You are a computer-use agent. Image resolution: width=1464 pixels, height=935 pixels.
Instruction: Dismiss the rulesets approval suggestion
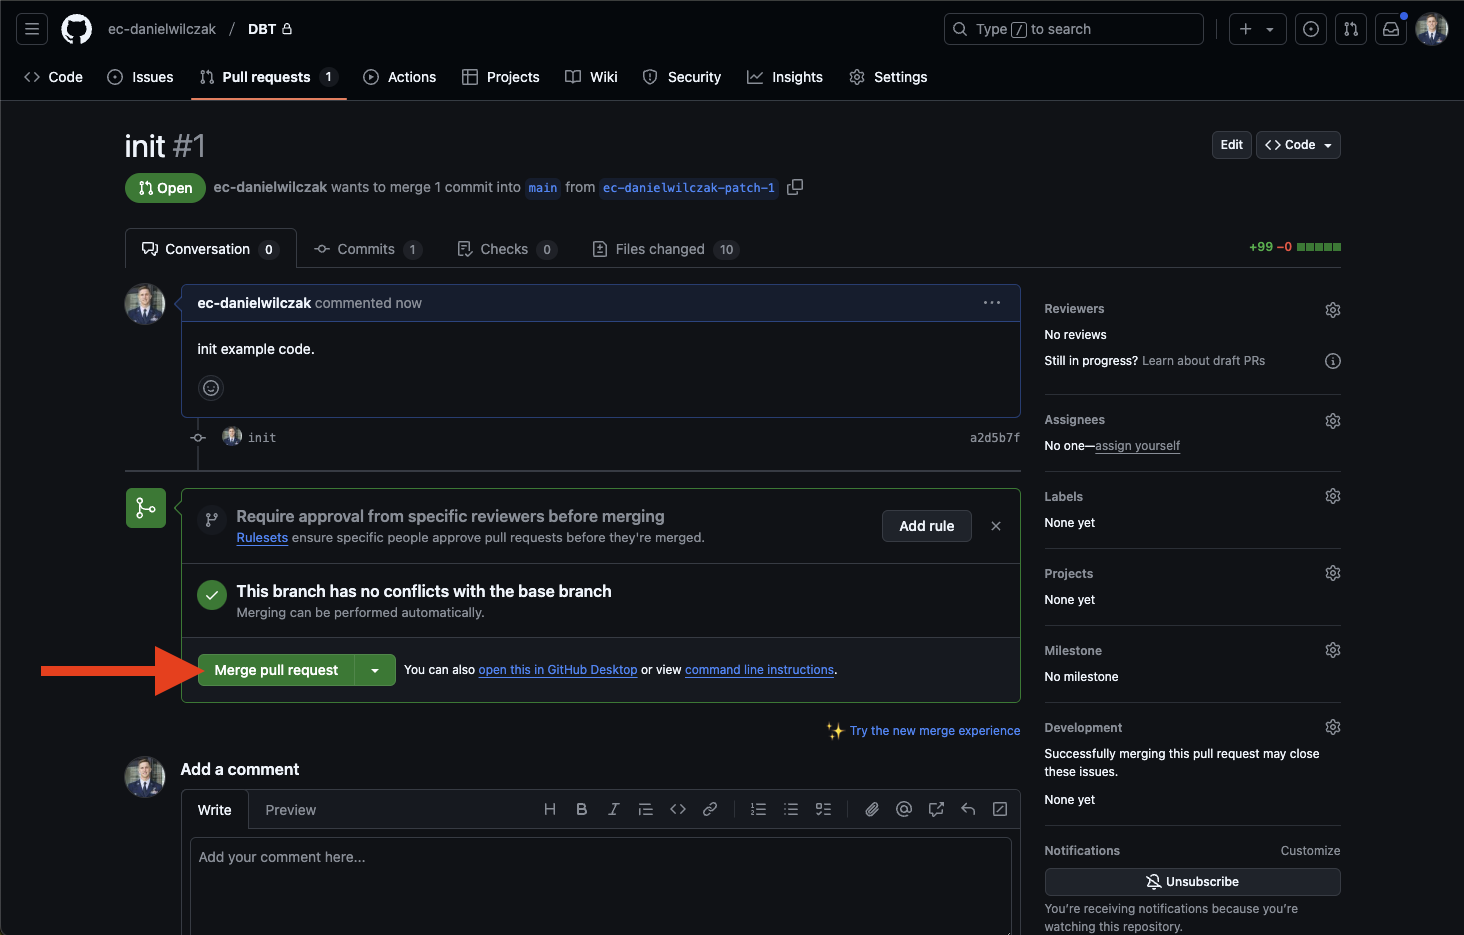996,526
